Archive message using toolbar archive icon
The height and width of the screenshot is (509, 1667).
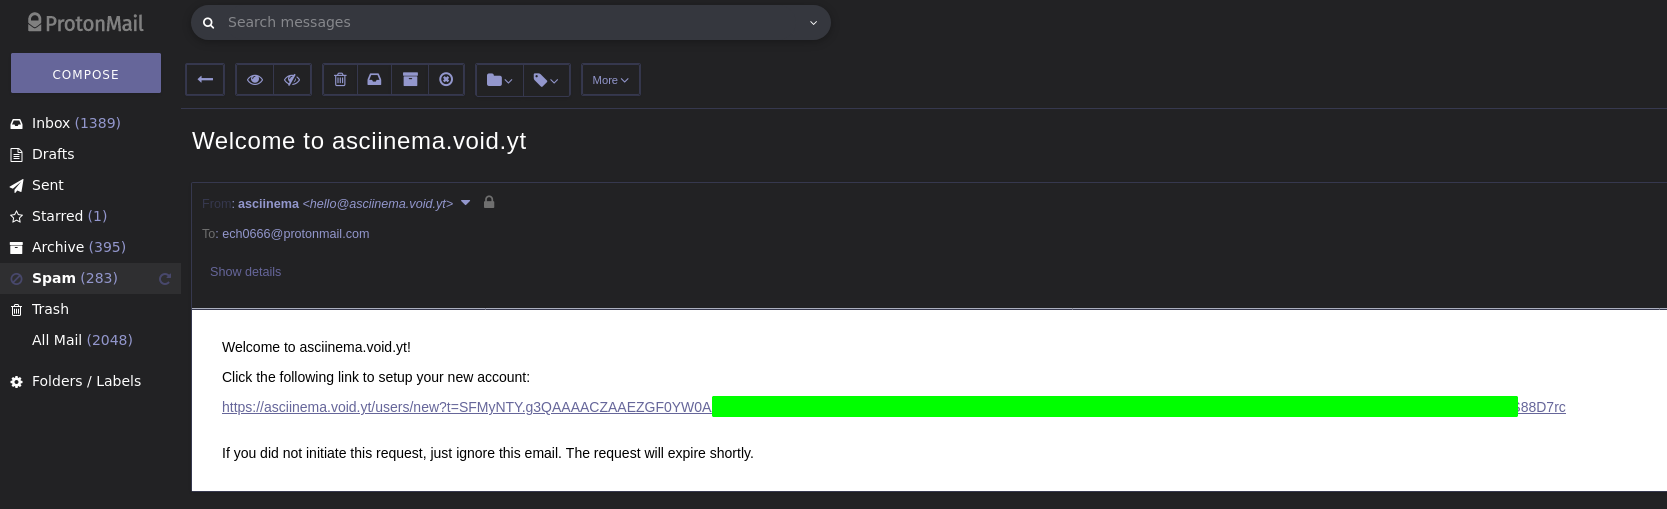point(410,80)
